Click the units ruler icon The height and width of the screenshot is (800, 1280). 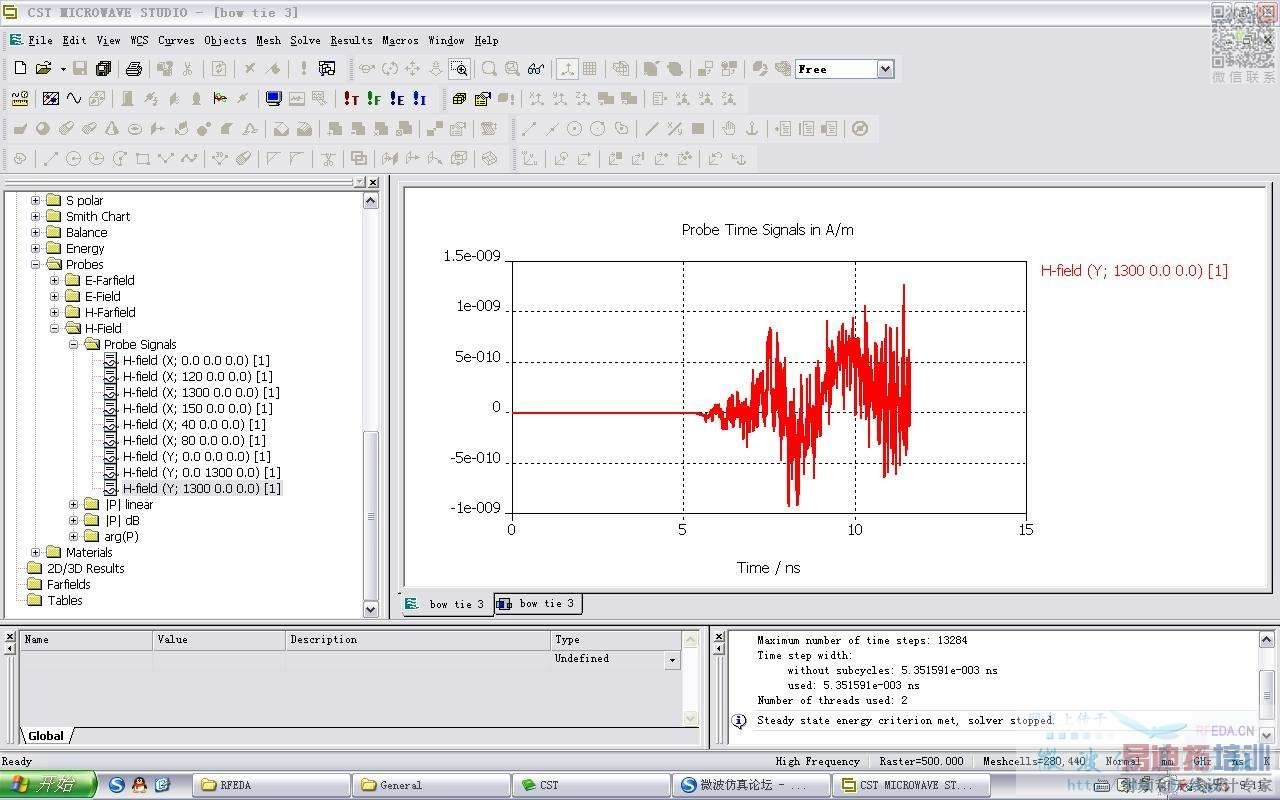[20, 99]
